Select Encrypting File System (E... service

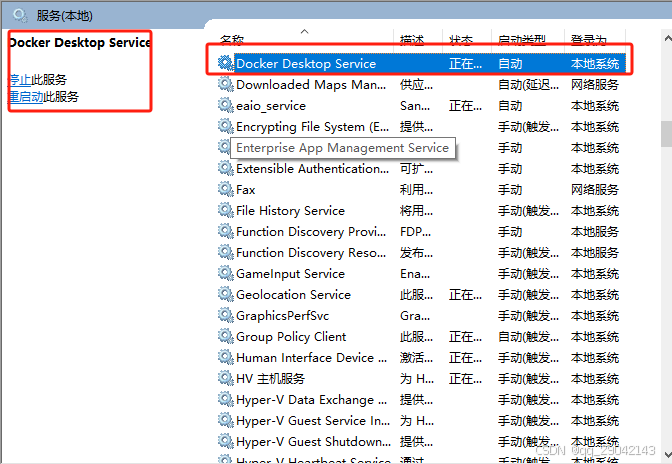click(x=312, y=126)
